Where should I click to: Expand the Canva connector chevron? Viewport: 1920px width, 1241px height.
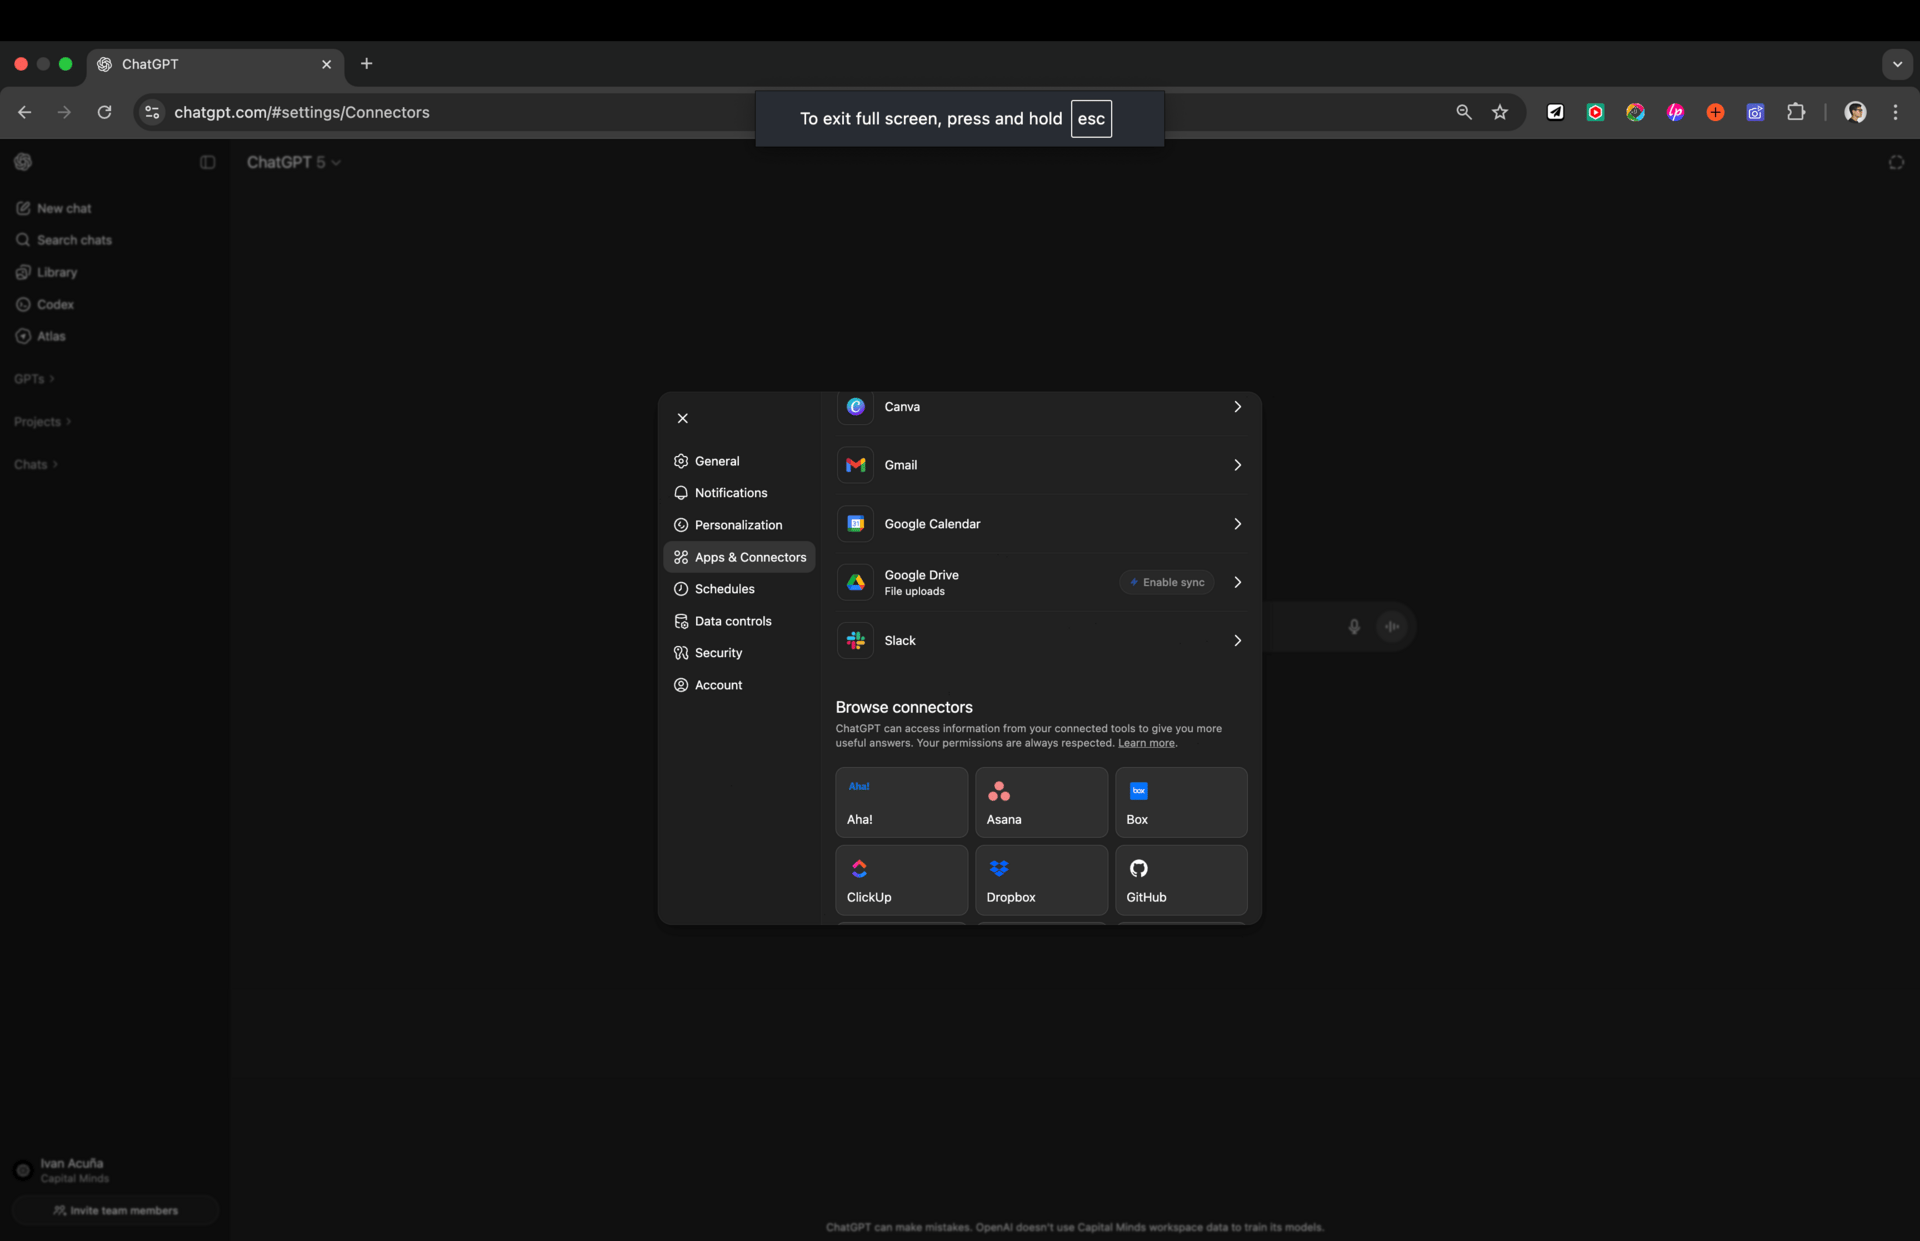1237,407
